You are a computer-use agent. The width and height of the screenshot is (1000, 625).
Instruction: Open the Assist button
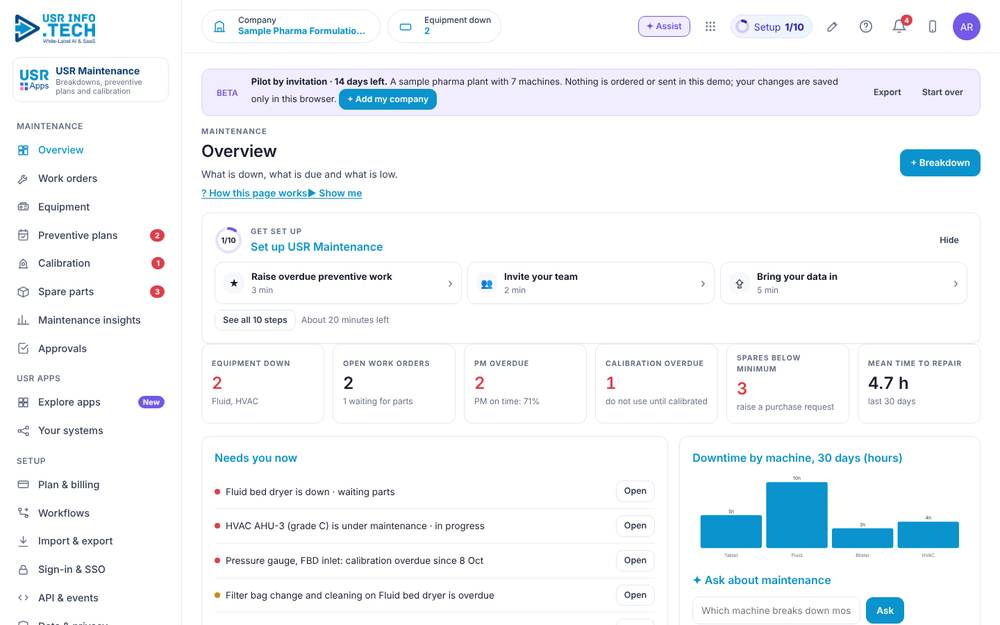click(664, 26)
